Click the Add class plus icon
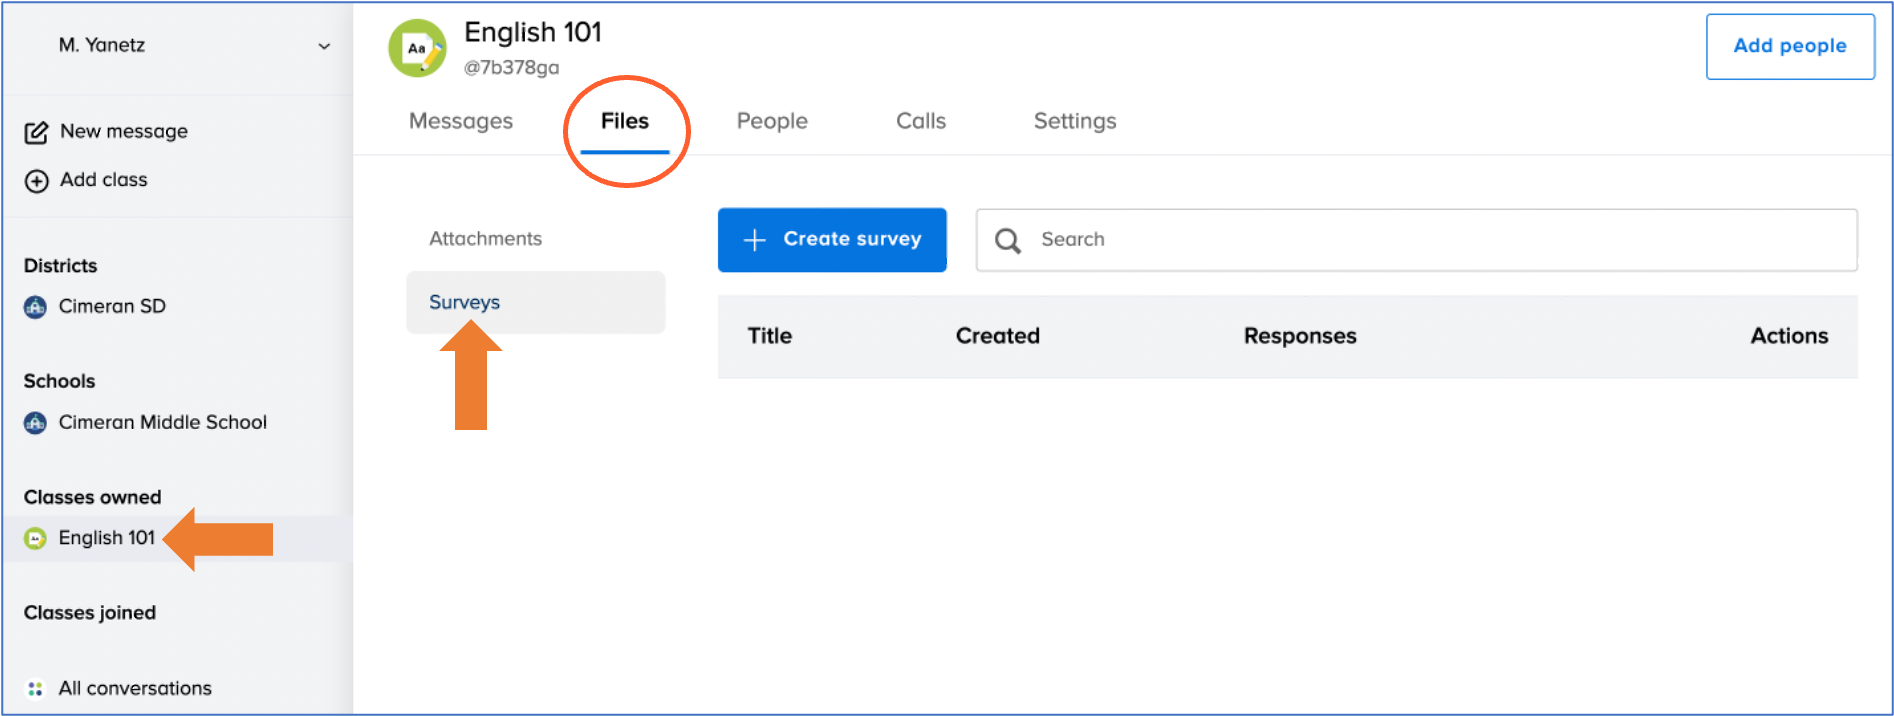The width and height of the screenshot is (1894, 716). pyautogui.click(x=36, y=181)
